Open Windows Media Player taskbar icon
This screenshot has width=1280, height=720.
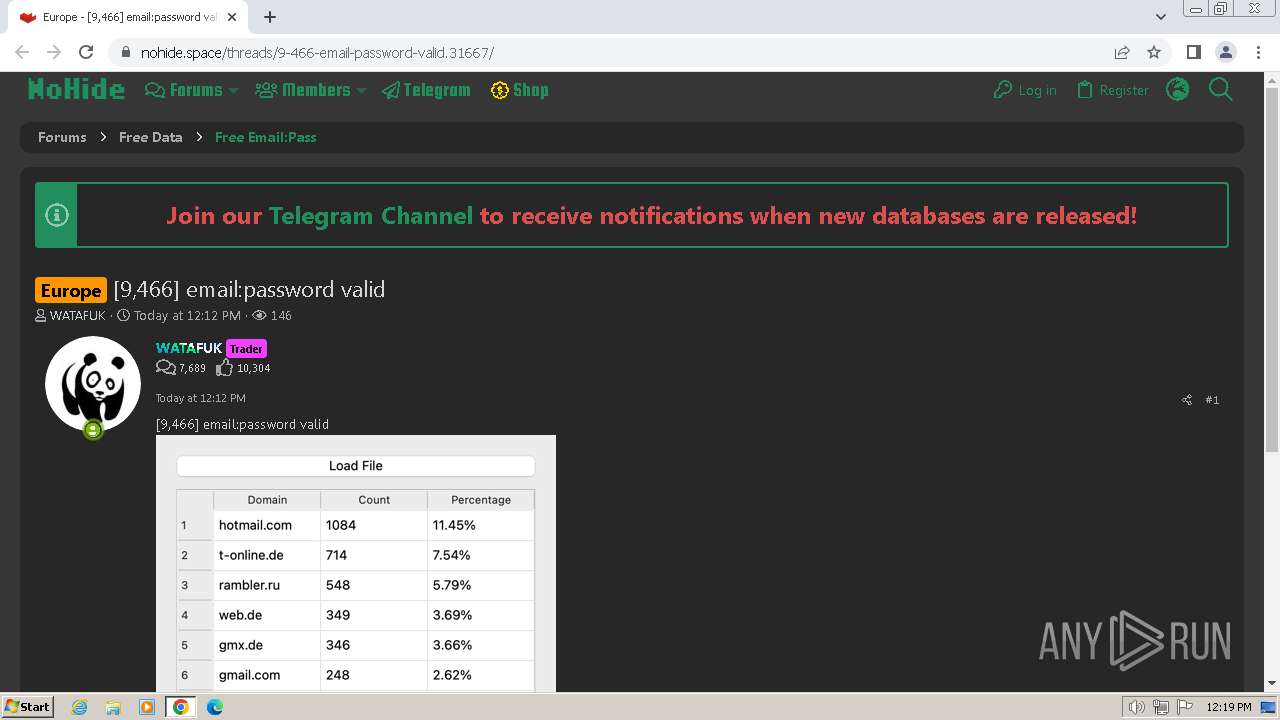tap(147, 707)
